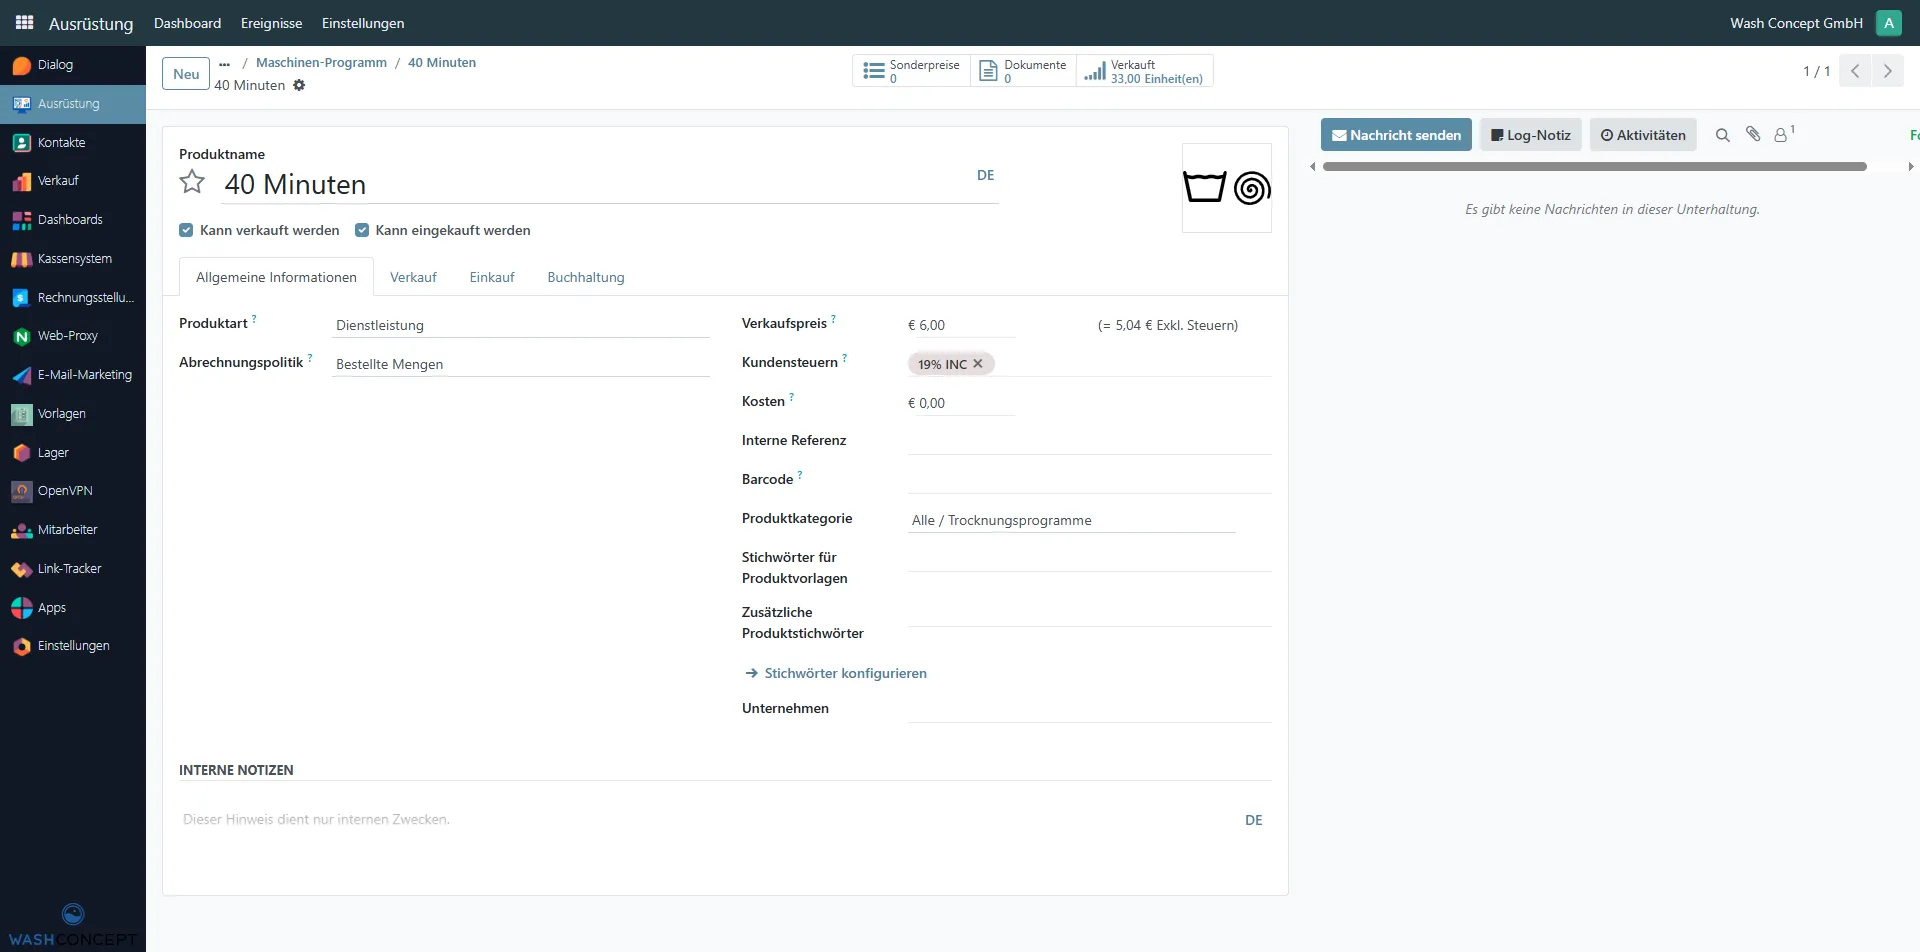Switch to the Buchhaltung tab
The width and height of the screenshot is (1920, 952).
pyautogui.click(x=585, y=277)
